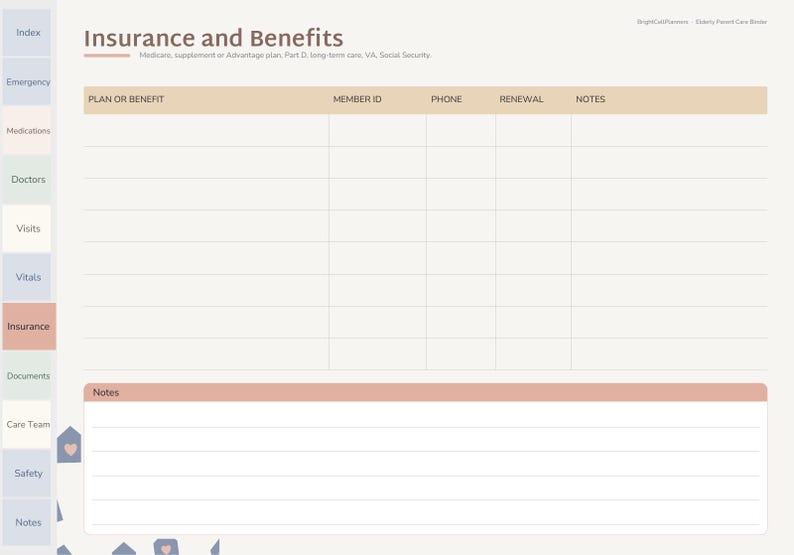This screenshot has width=794, height=555.
Task: Jump to the Vitals tab
Action: pyautogui.click(x=27, y=277)
